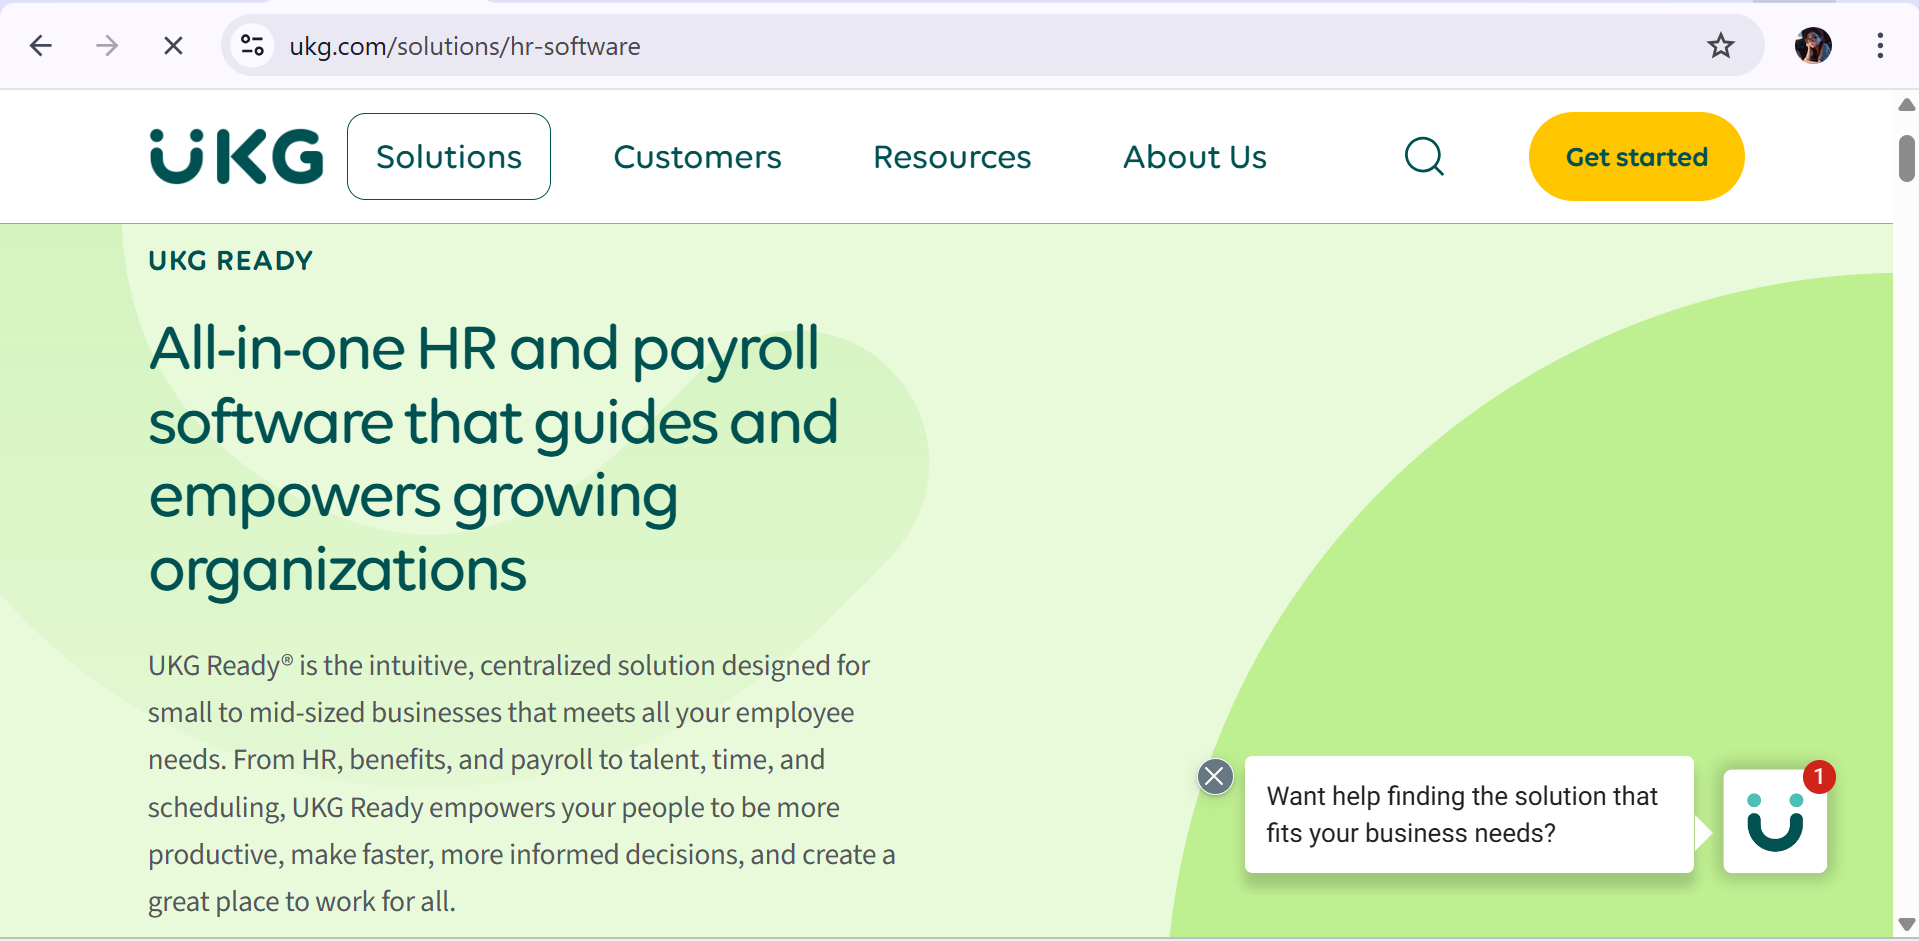Open site search magnifier icon
Viewport: 1919px width, 941px height.
click(x=1424, y=157)
